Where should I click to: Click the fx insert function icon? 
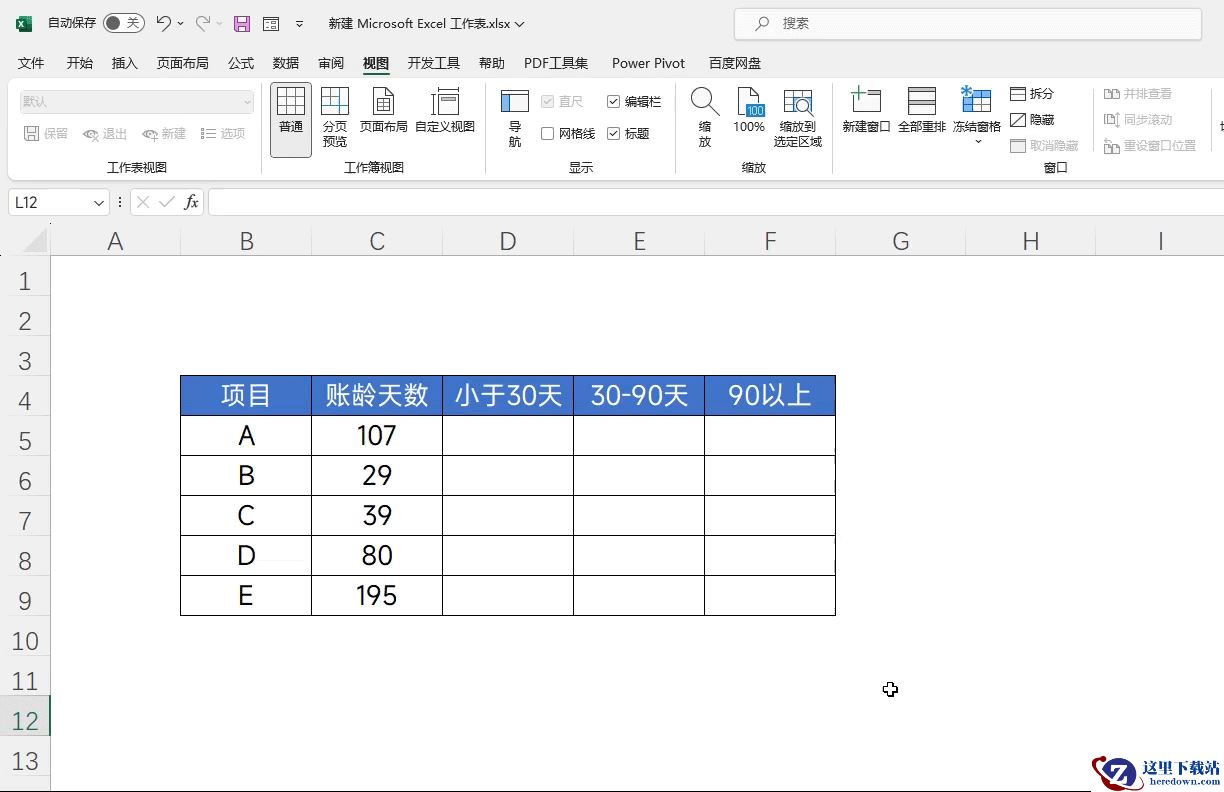click(x=191, y=203)
